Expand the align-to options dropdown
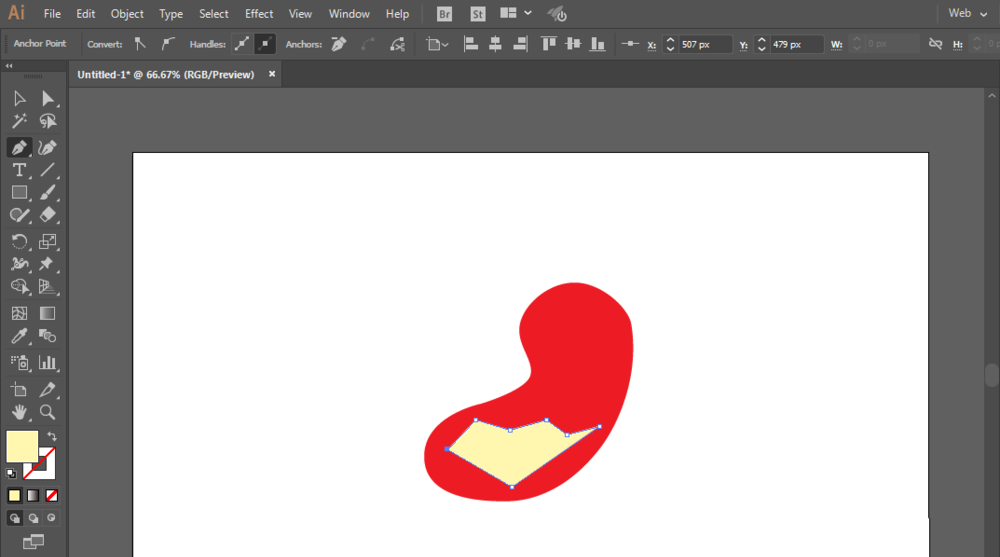The width and height of the screenshot is (1000, 557). (x=437, y=44)
